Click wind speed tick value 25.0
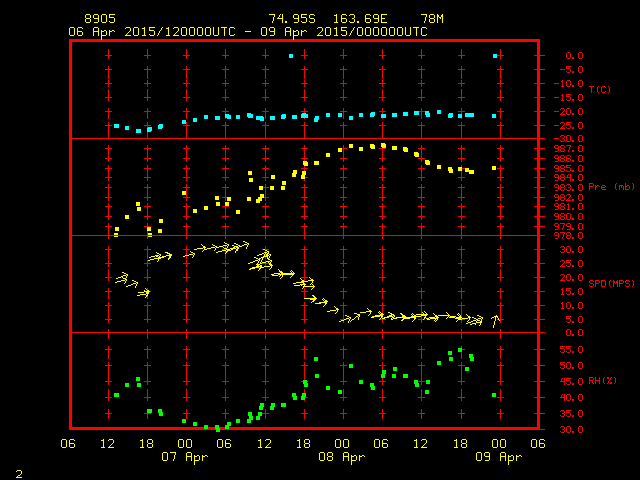This screenshot has width=640, height=480. 571,264
